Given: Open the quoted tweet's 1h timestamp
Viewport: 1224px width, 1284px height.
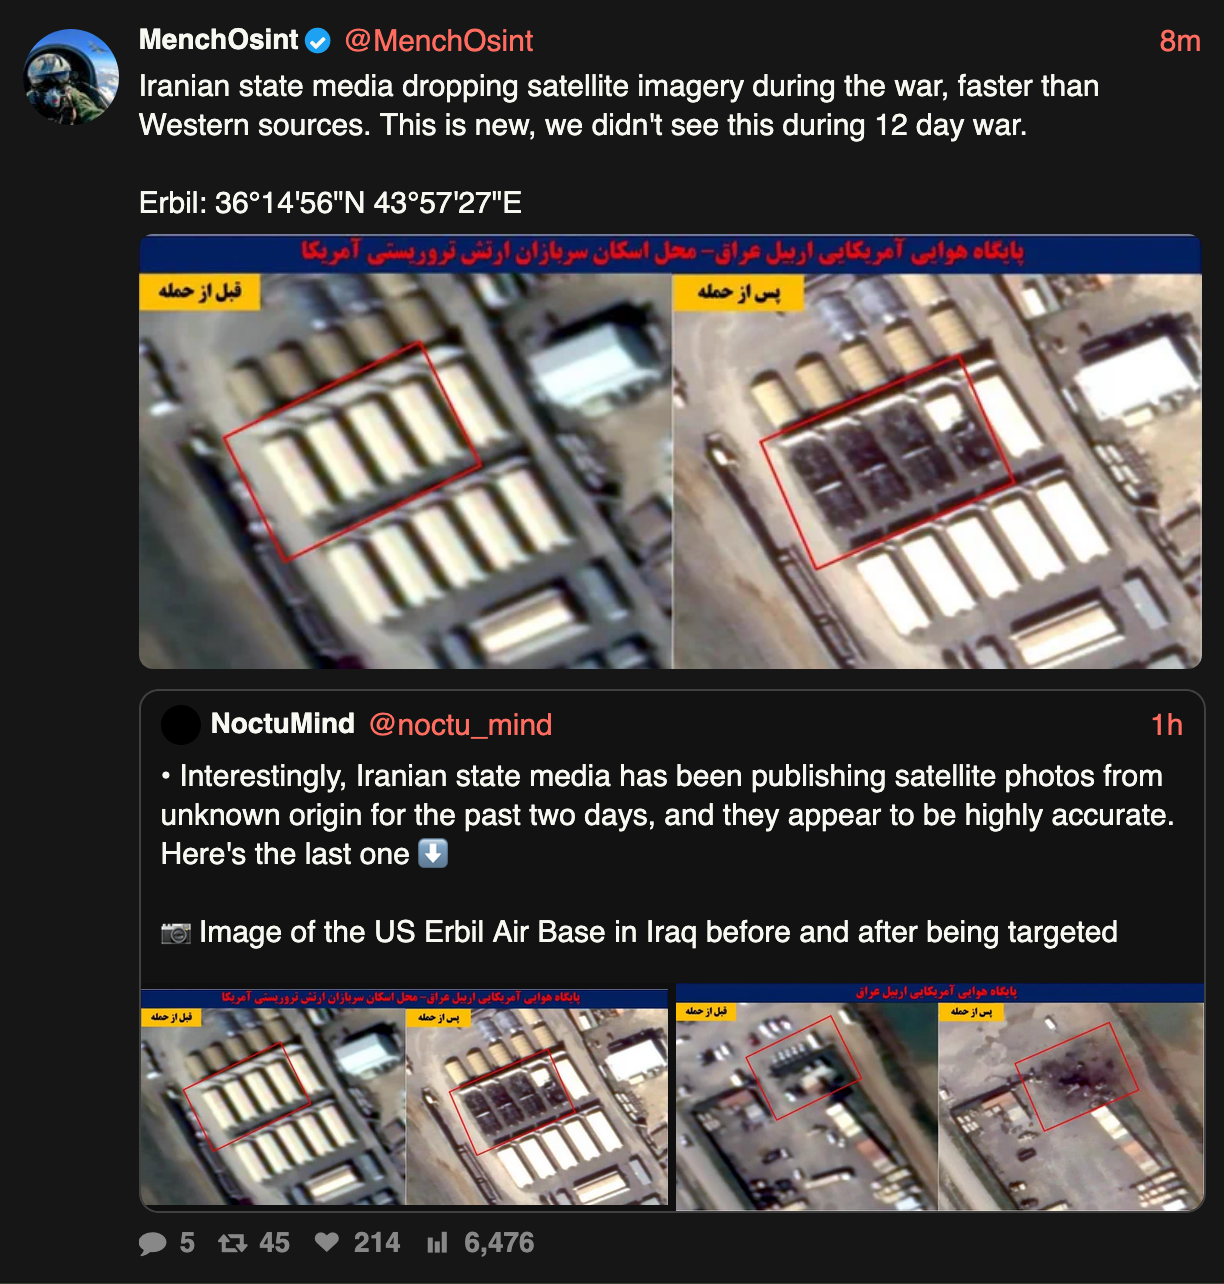Looking at the screenshot, I should 1167,725.
